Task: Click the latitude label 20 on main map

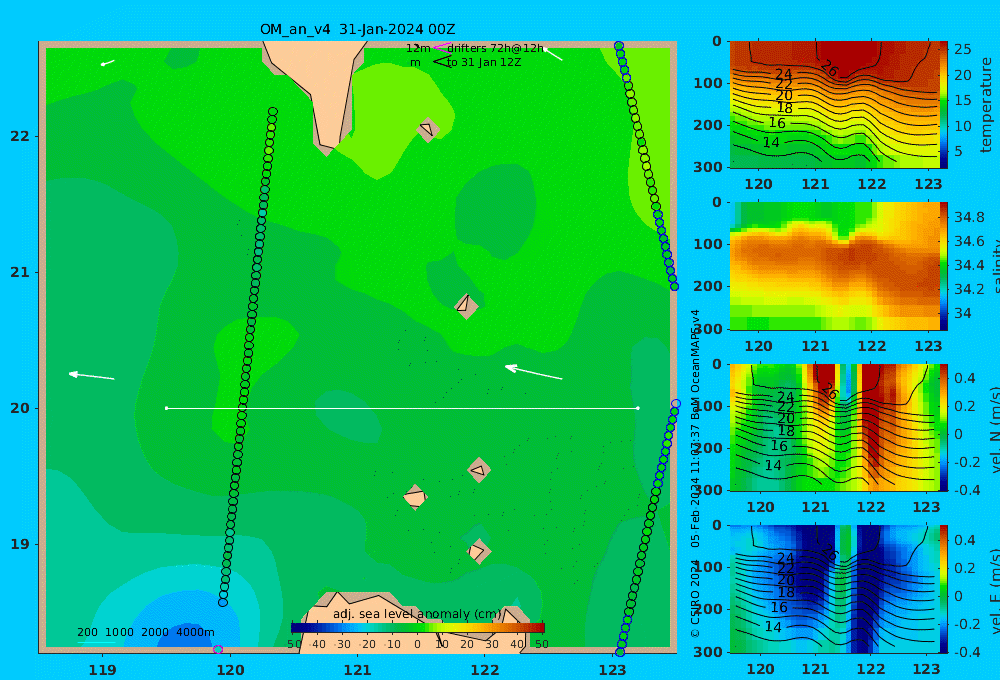Action: pos(20,408)
